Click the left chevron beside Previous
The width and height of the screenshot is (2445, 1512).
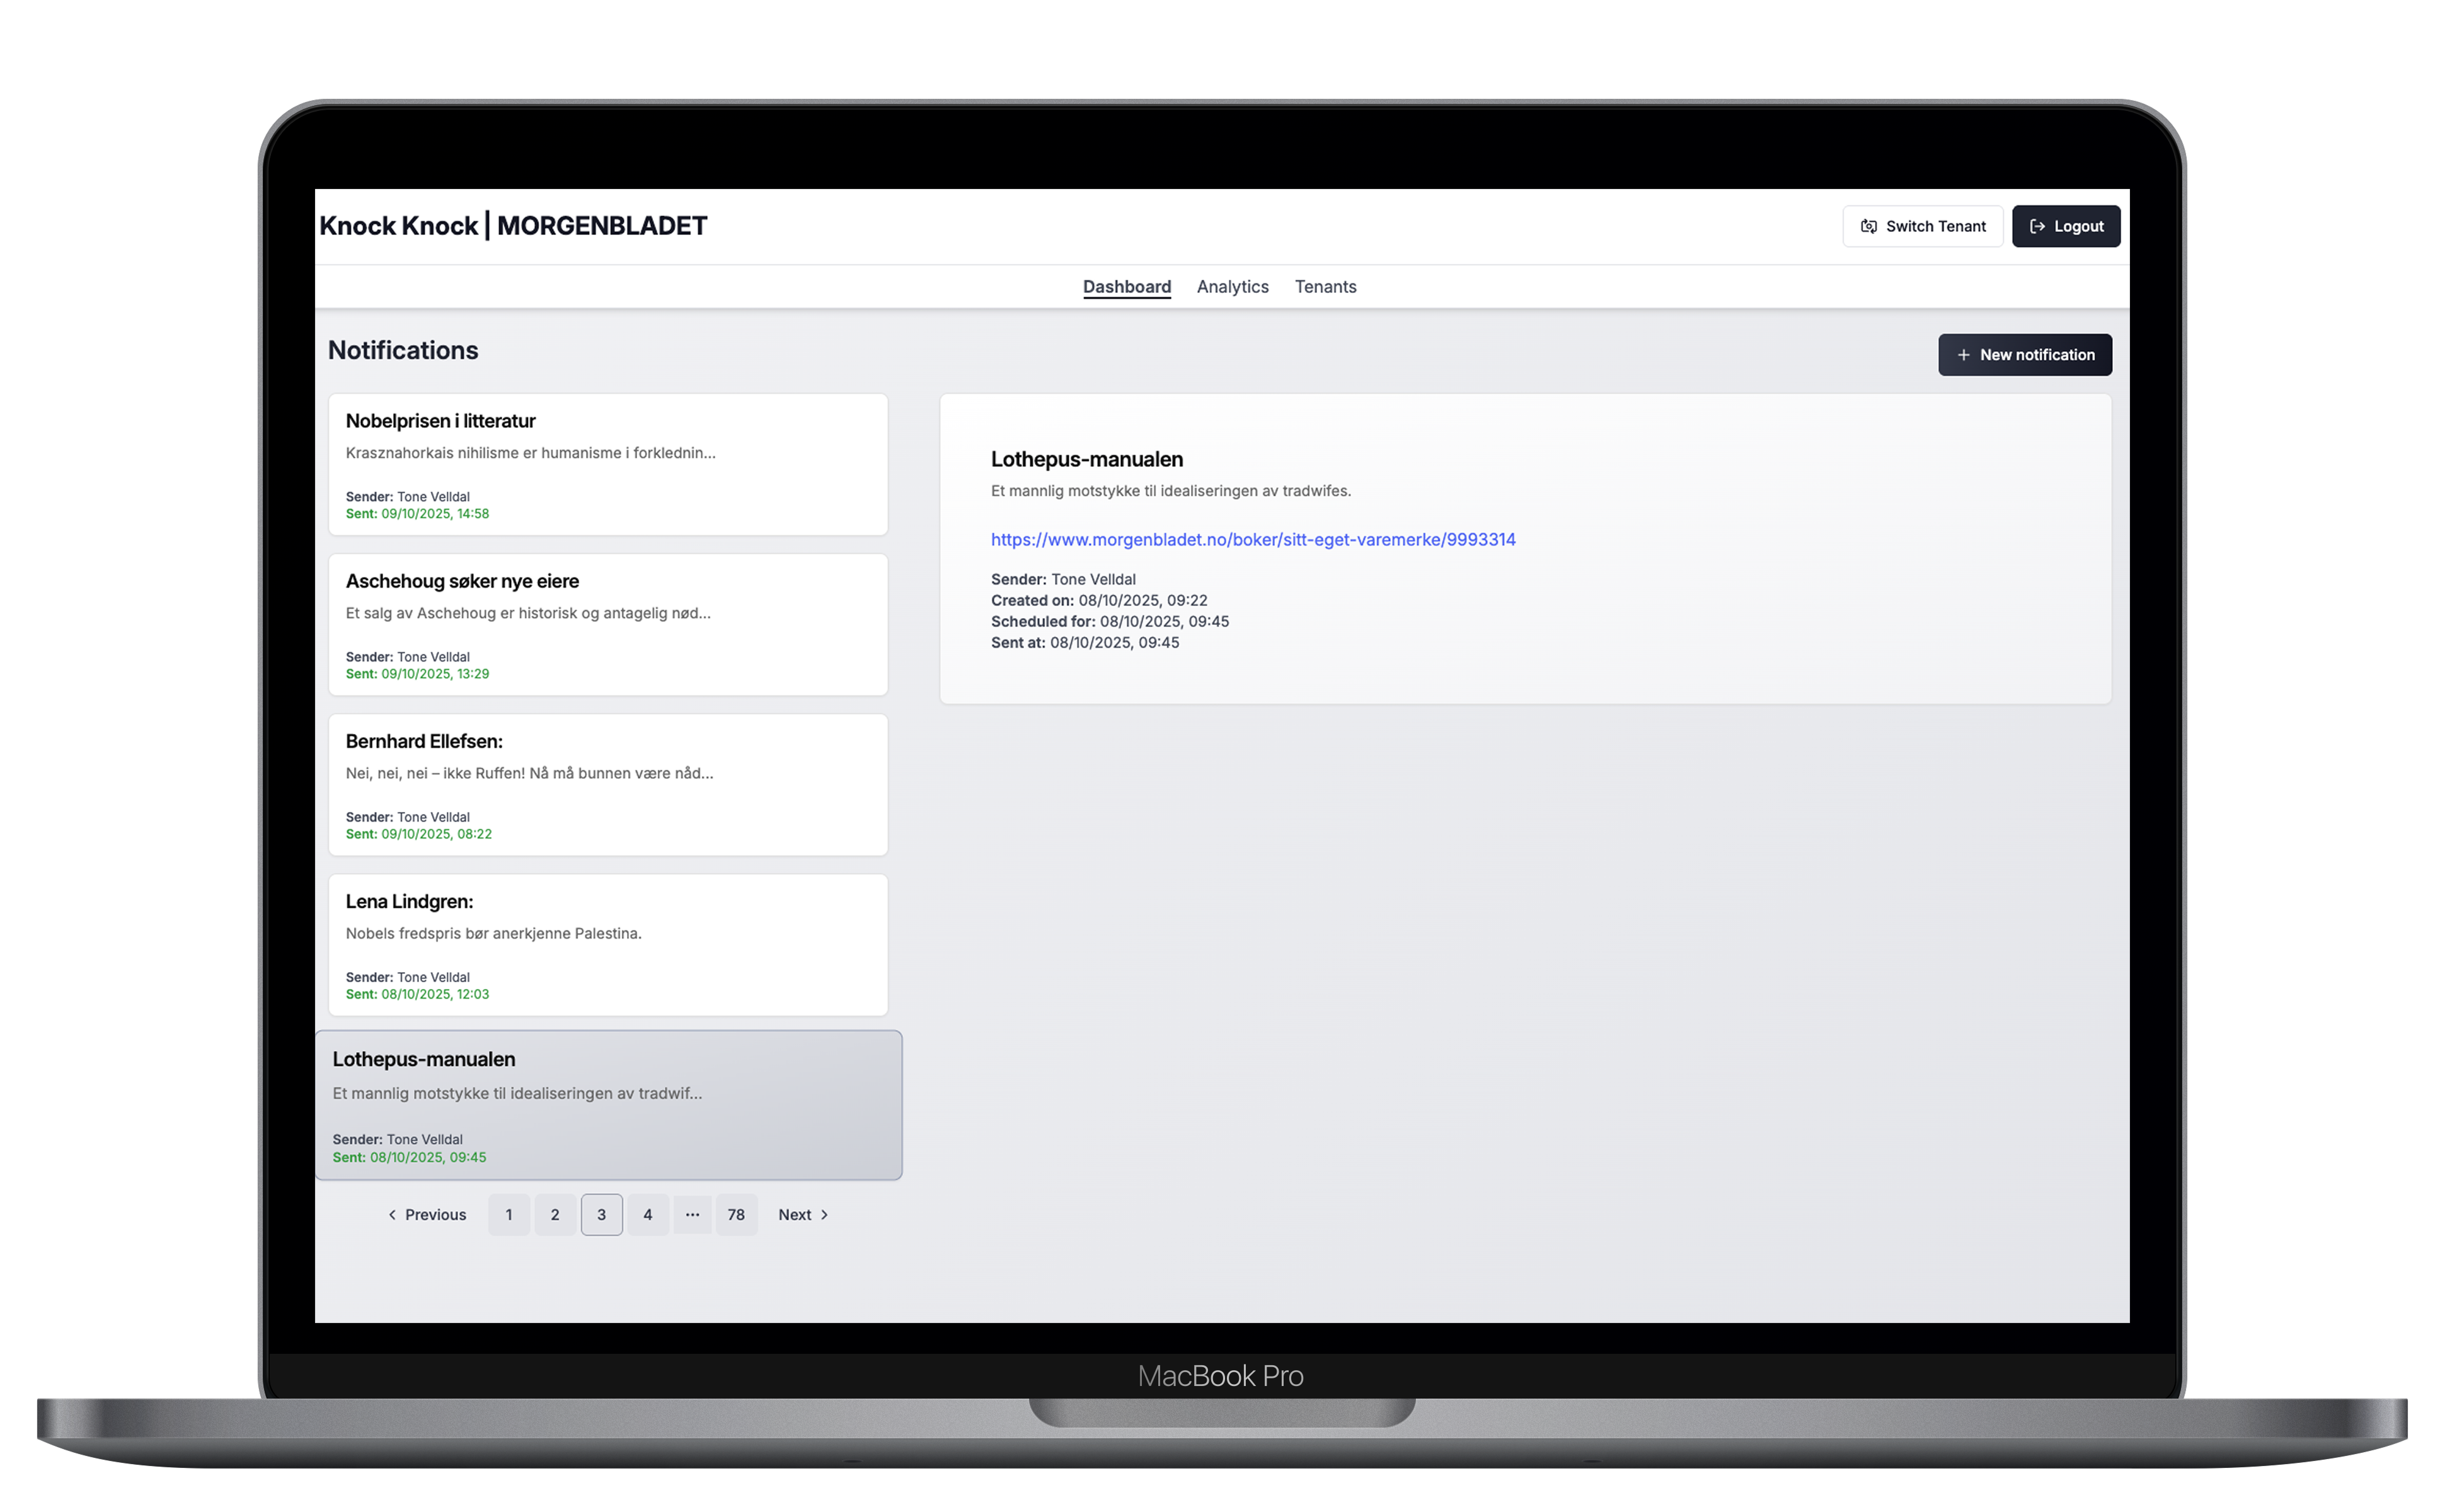pos(392,1214)
